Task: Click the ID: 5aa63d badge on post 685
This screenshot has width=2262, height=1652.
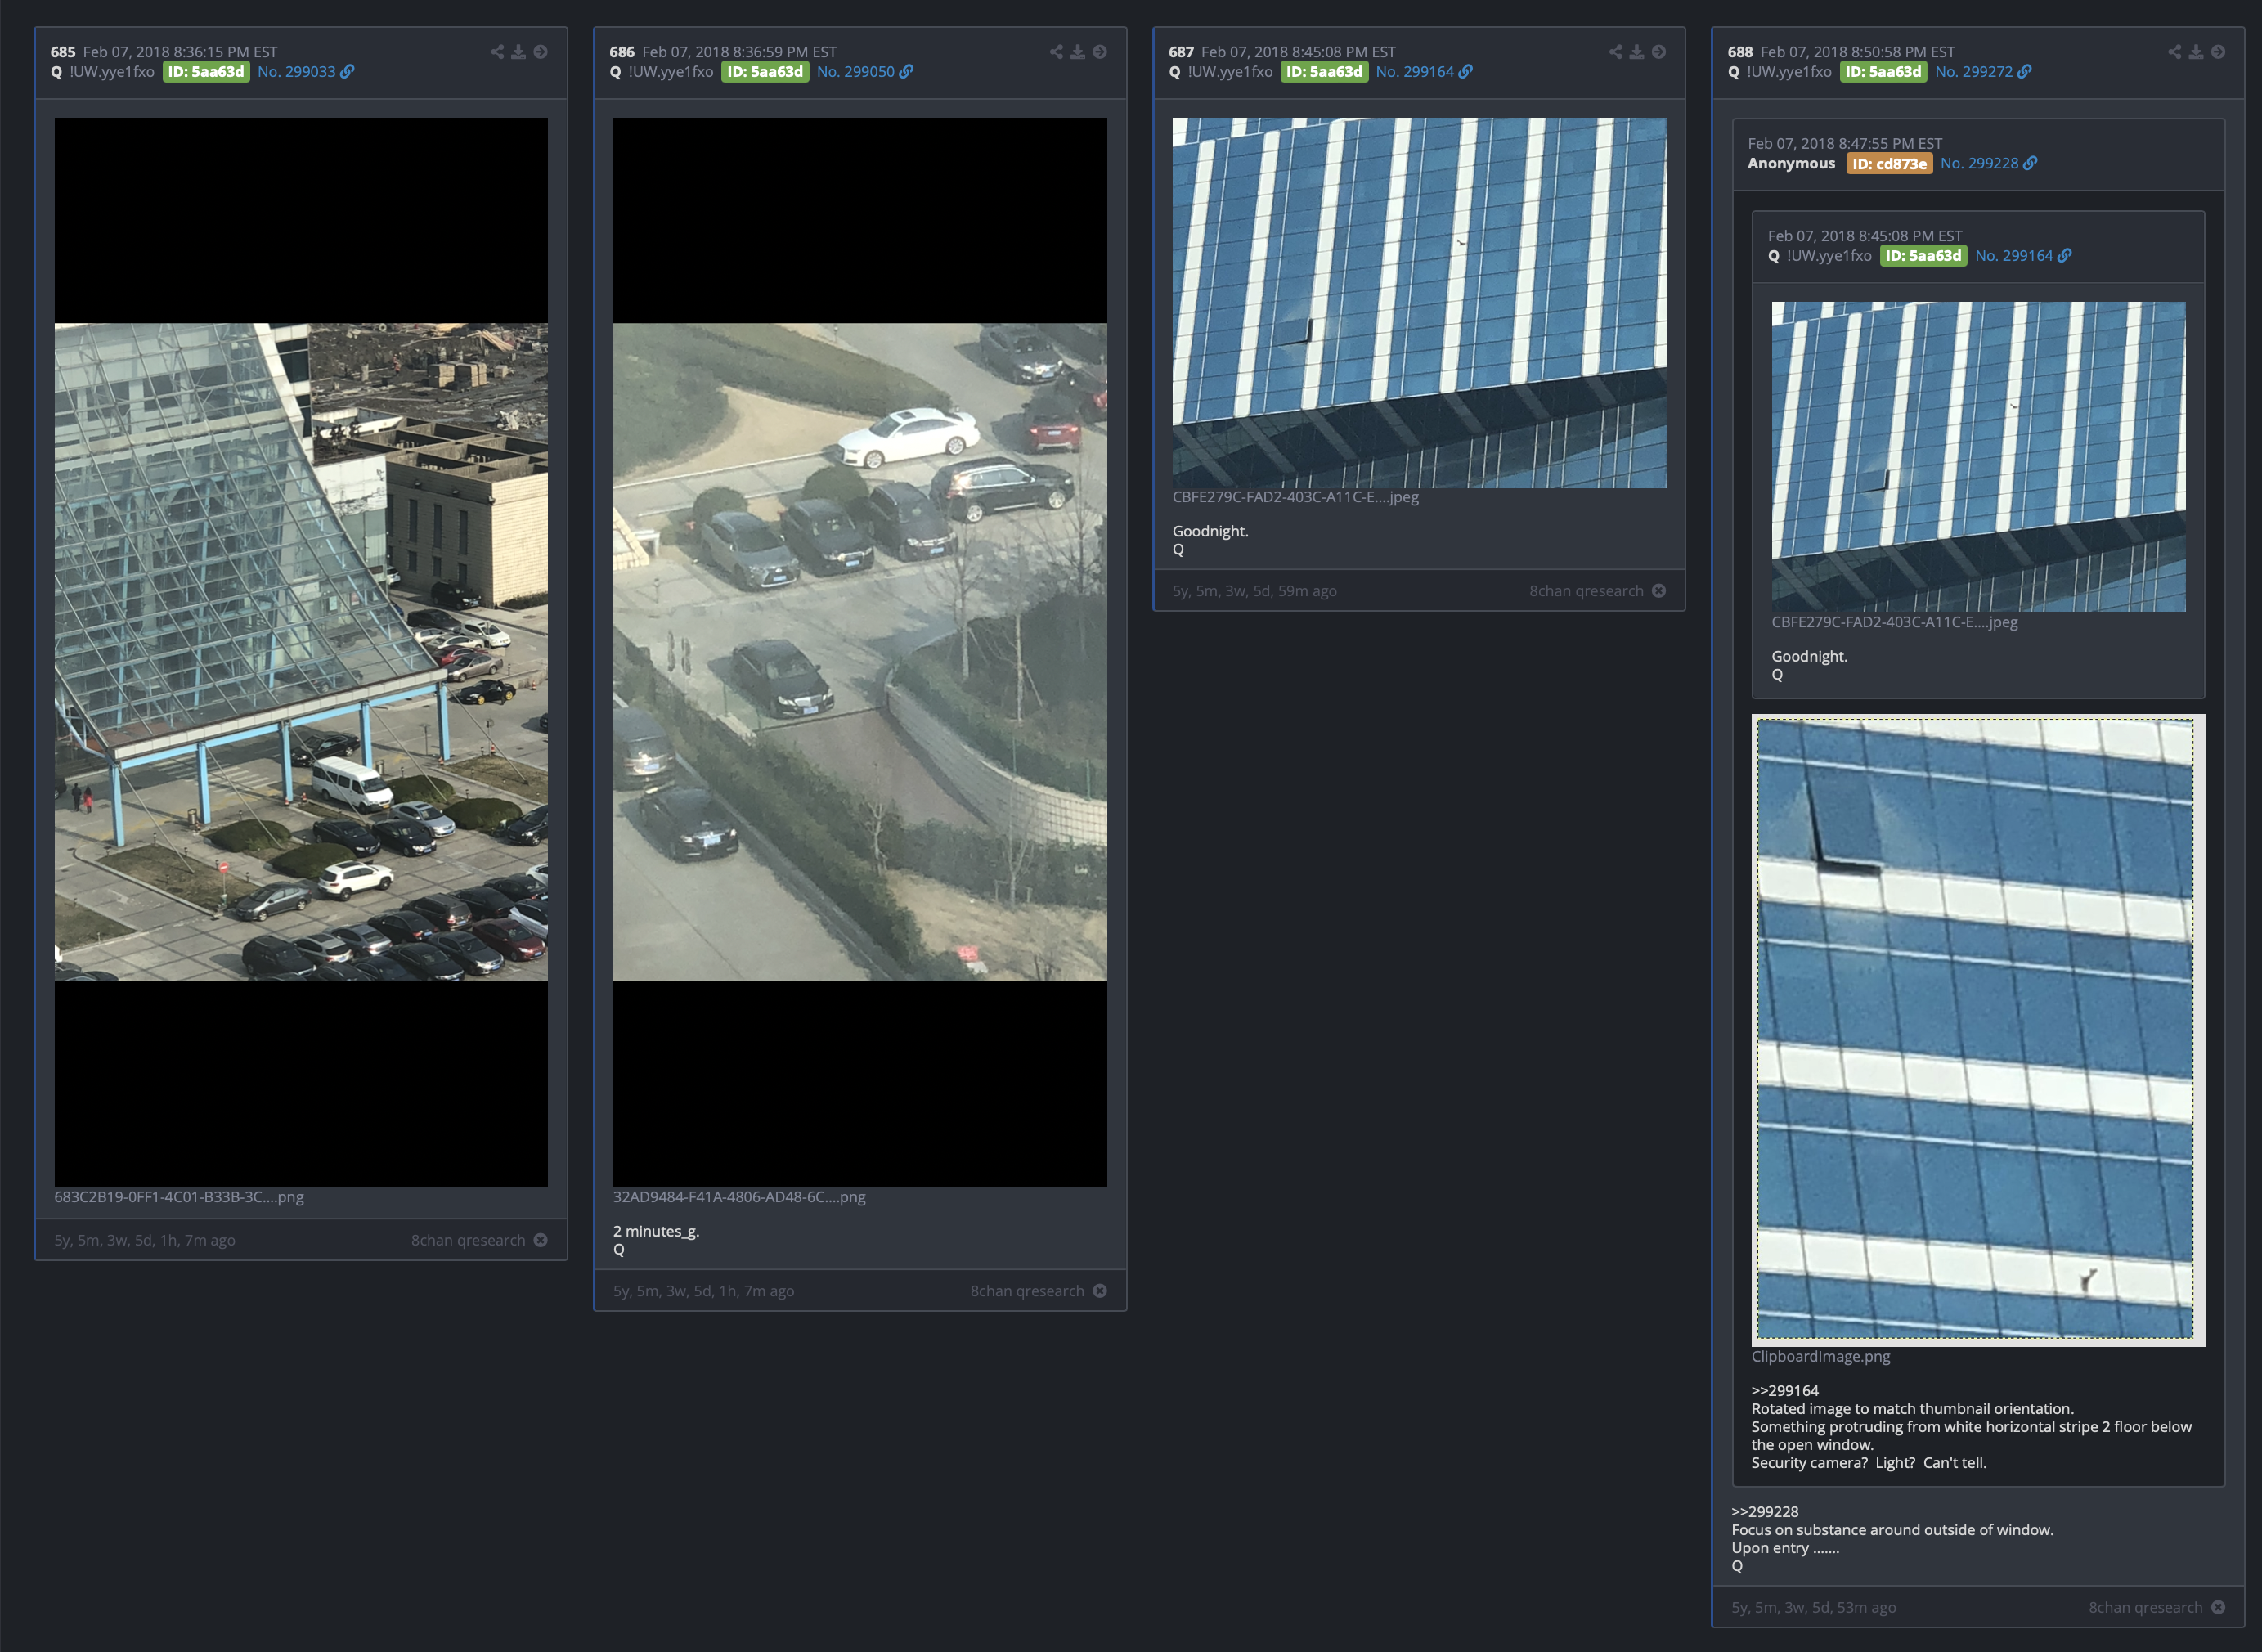Action: click(206, 72)
